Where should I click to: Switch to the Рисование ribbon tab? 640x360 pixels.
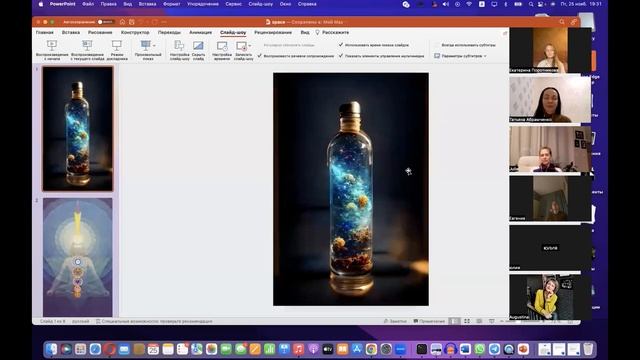(100, 32)
